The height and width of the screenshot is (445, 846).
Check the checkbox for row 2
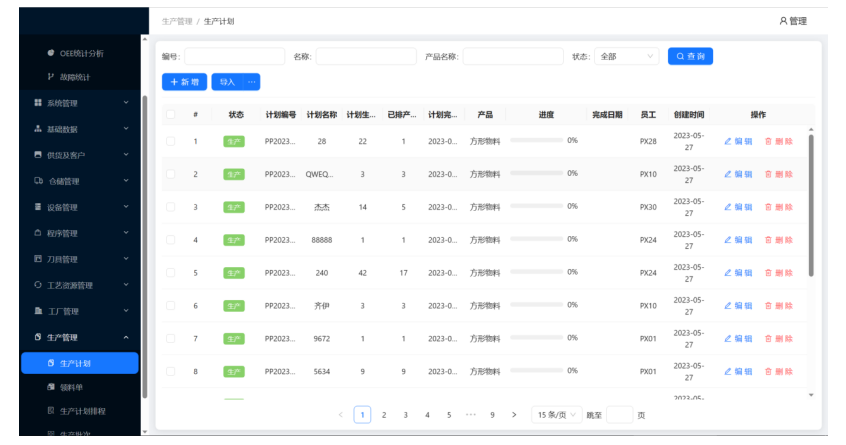pyautogui.click(x=171, y=174)
